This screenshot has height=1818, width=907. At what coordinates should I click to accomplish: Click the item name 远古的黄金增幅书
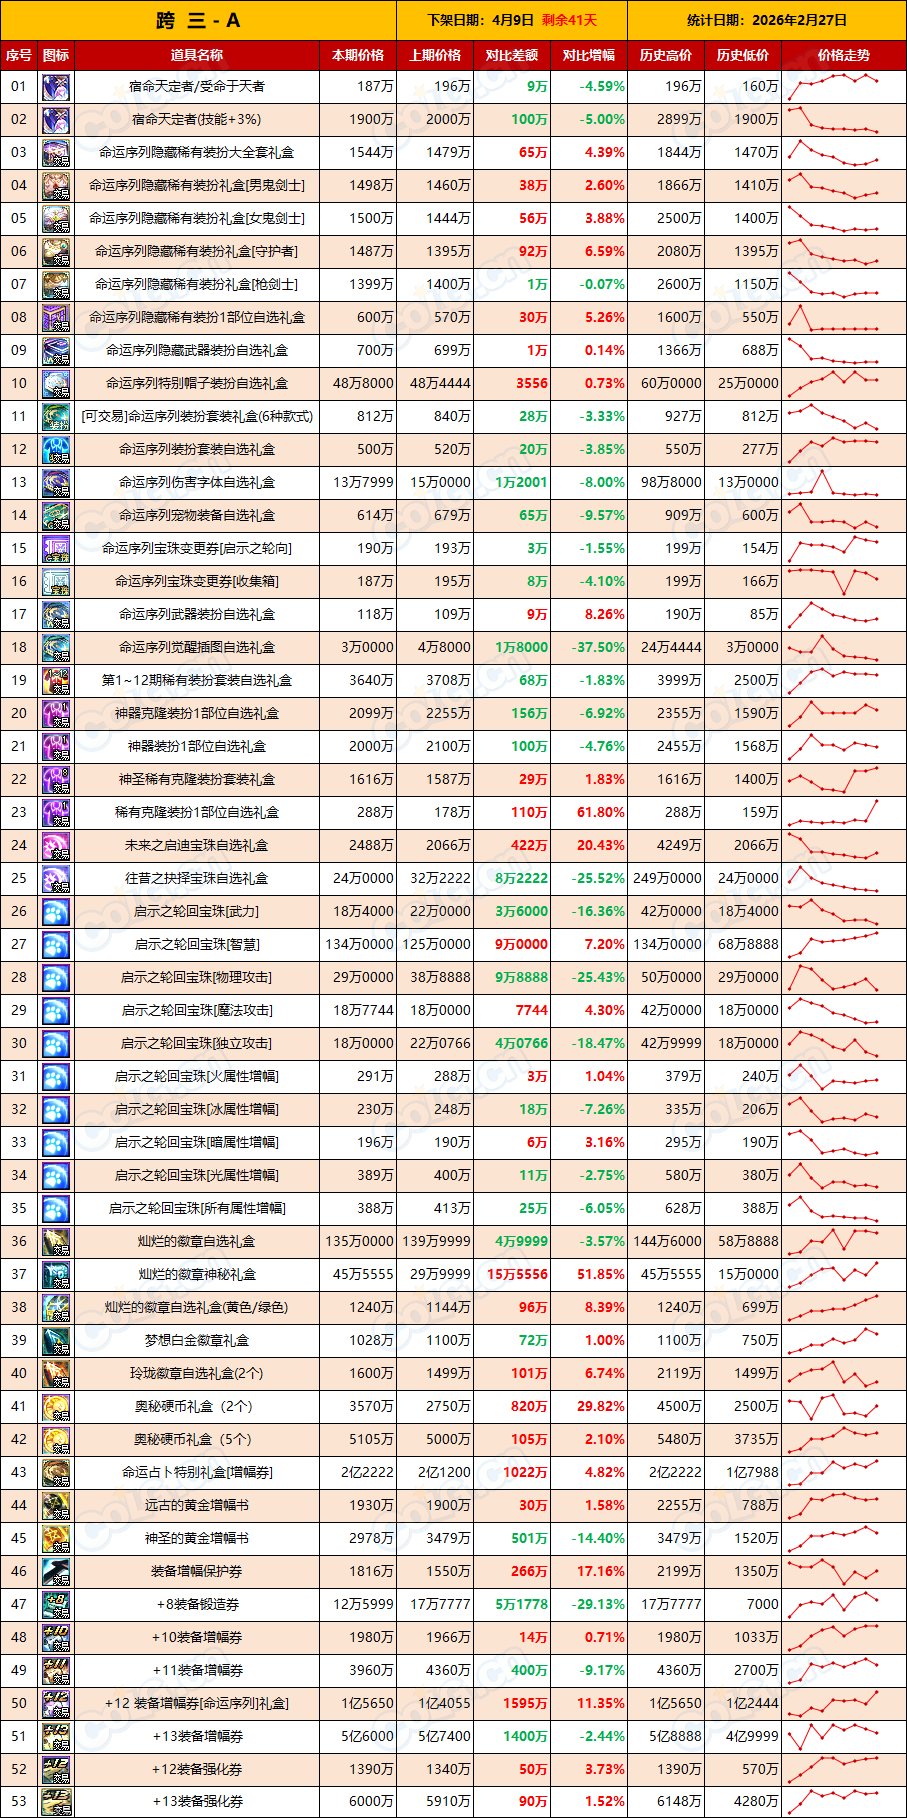pos(197,1506)
